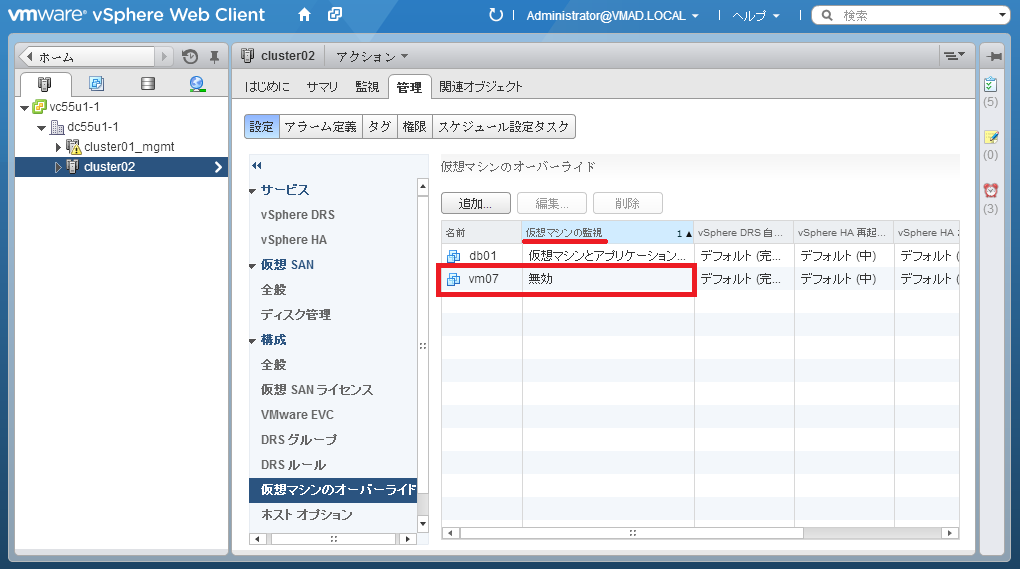This screenshot has width=1020, height=569.
Task: Open search box dropdown arrow
Action: click(x=1002, y=15)
